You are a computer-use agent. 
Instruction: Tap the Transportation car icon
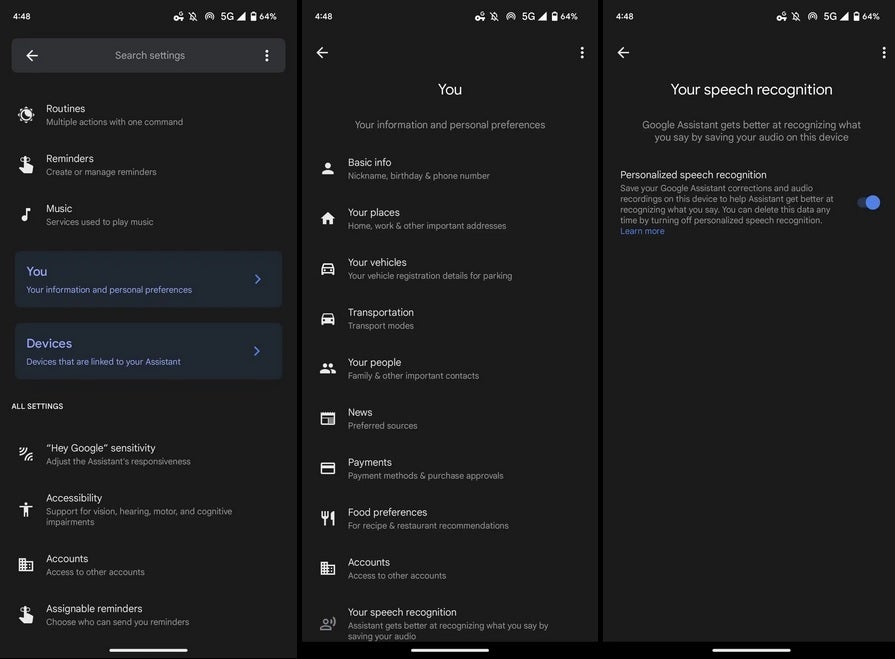[x=328, y=318]
